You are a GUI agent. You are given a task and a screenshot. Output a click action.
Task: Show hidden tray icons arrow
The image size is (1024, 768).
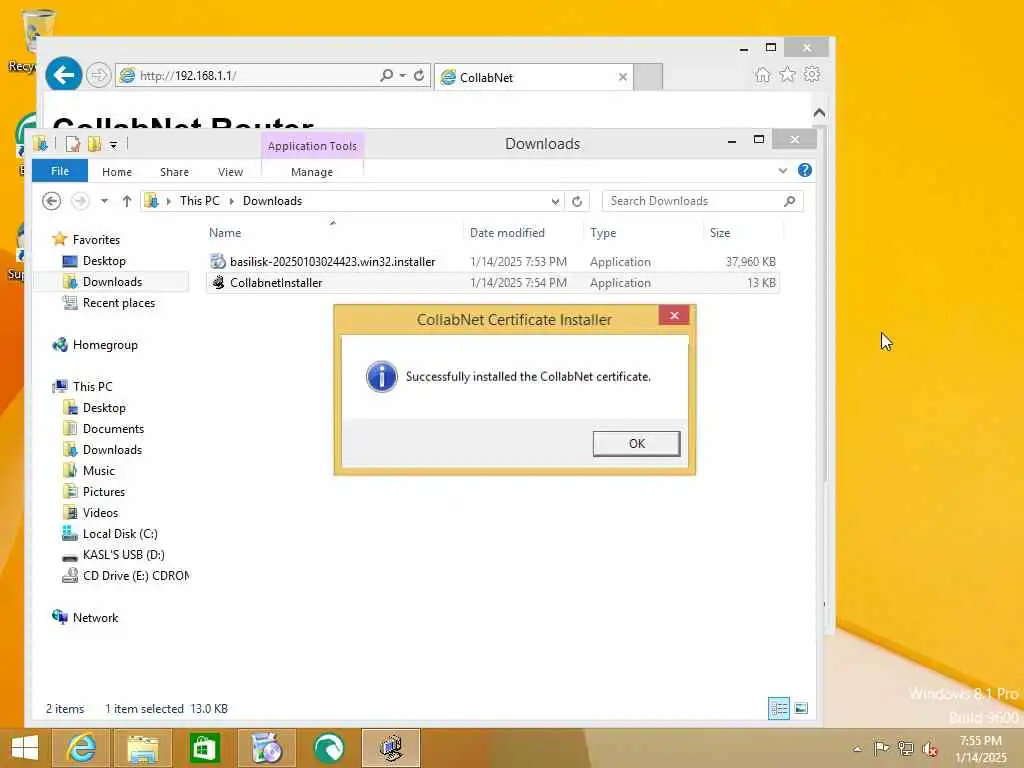857,749
